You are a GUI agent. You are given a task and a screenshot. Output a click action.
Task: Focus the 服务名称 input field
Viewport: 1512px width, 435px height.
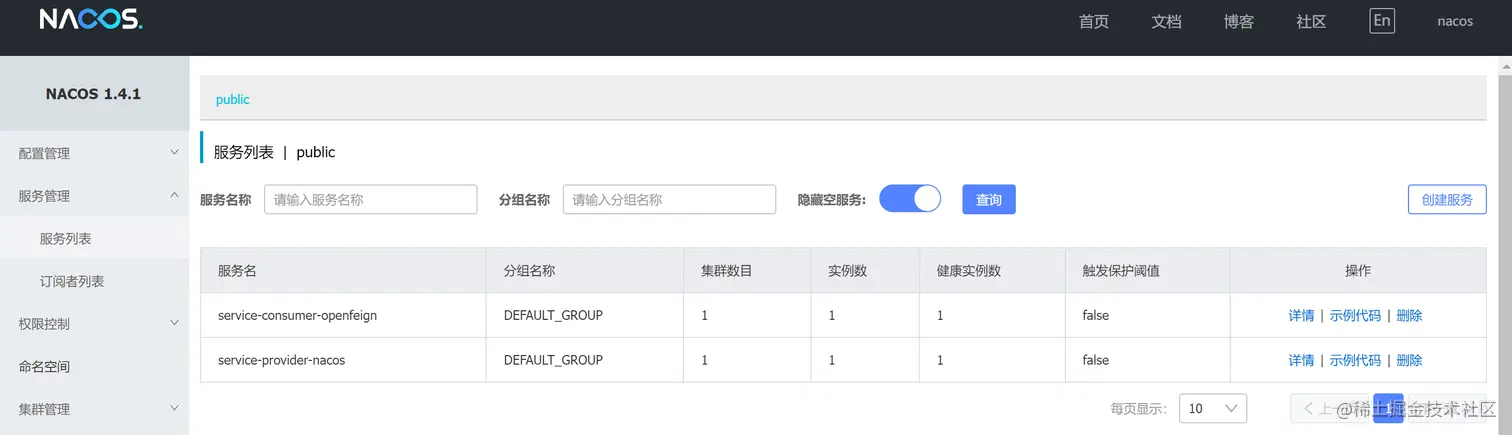pos(370,199)
